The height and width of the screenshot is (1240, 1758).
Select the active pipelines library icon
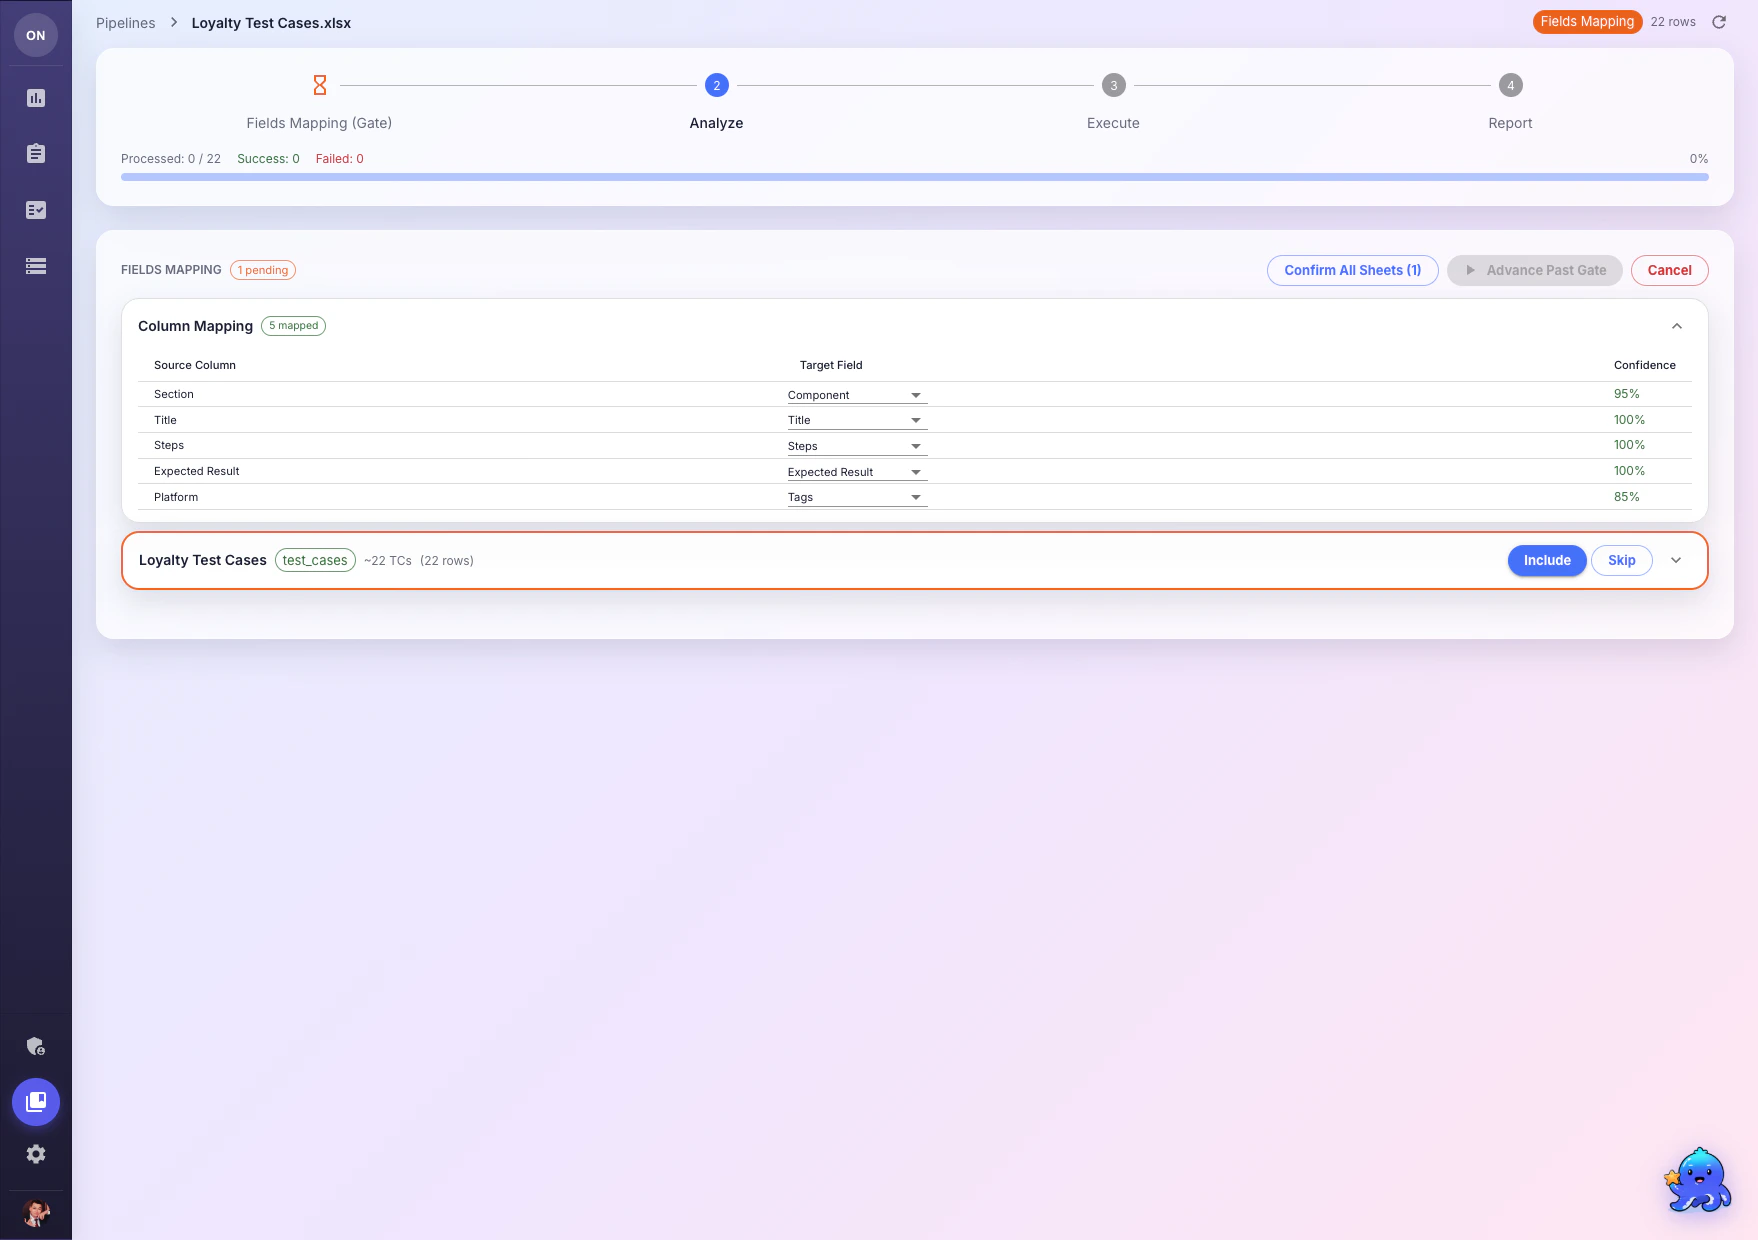(x=36, y=1102)
